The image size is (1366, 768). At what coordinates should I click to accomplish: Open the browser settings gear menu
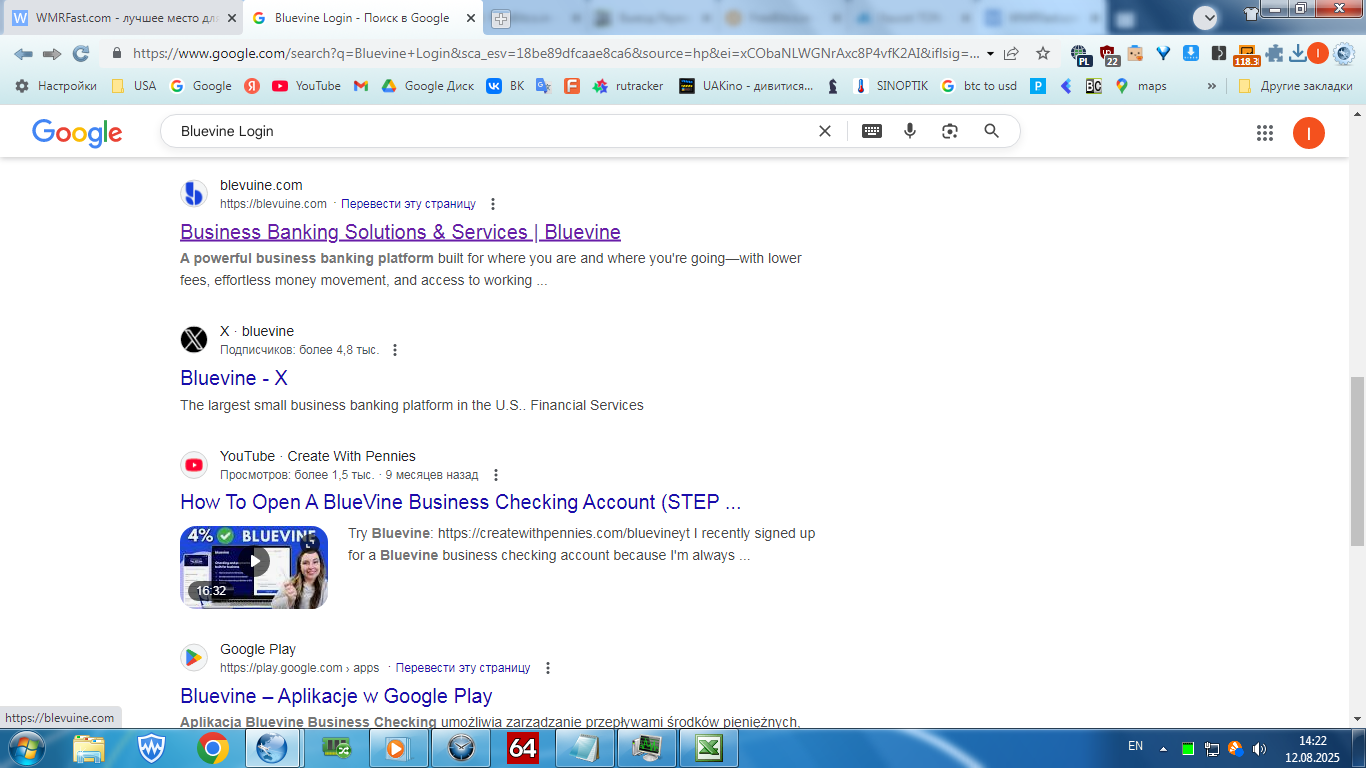point(1343,54)
